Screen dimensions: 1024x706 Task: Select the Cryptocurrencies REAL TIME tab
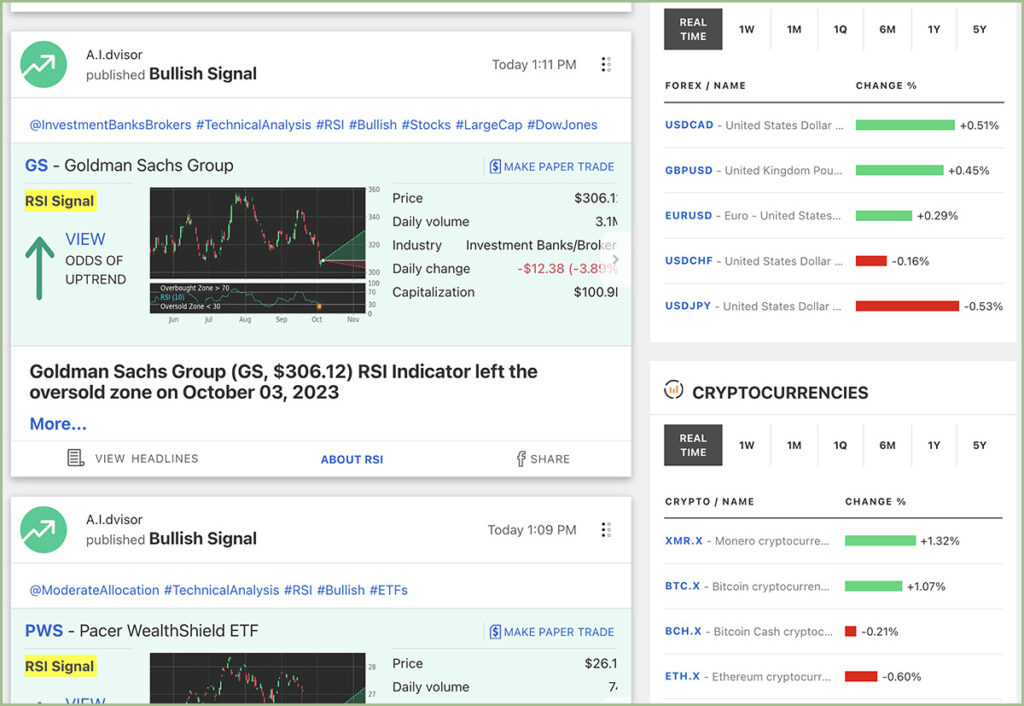pos(693,445)
